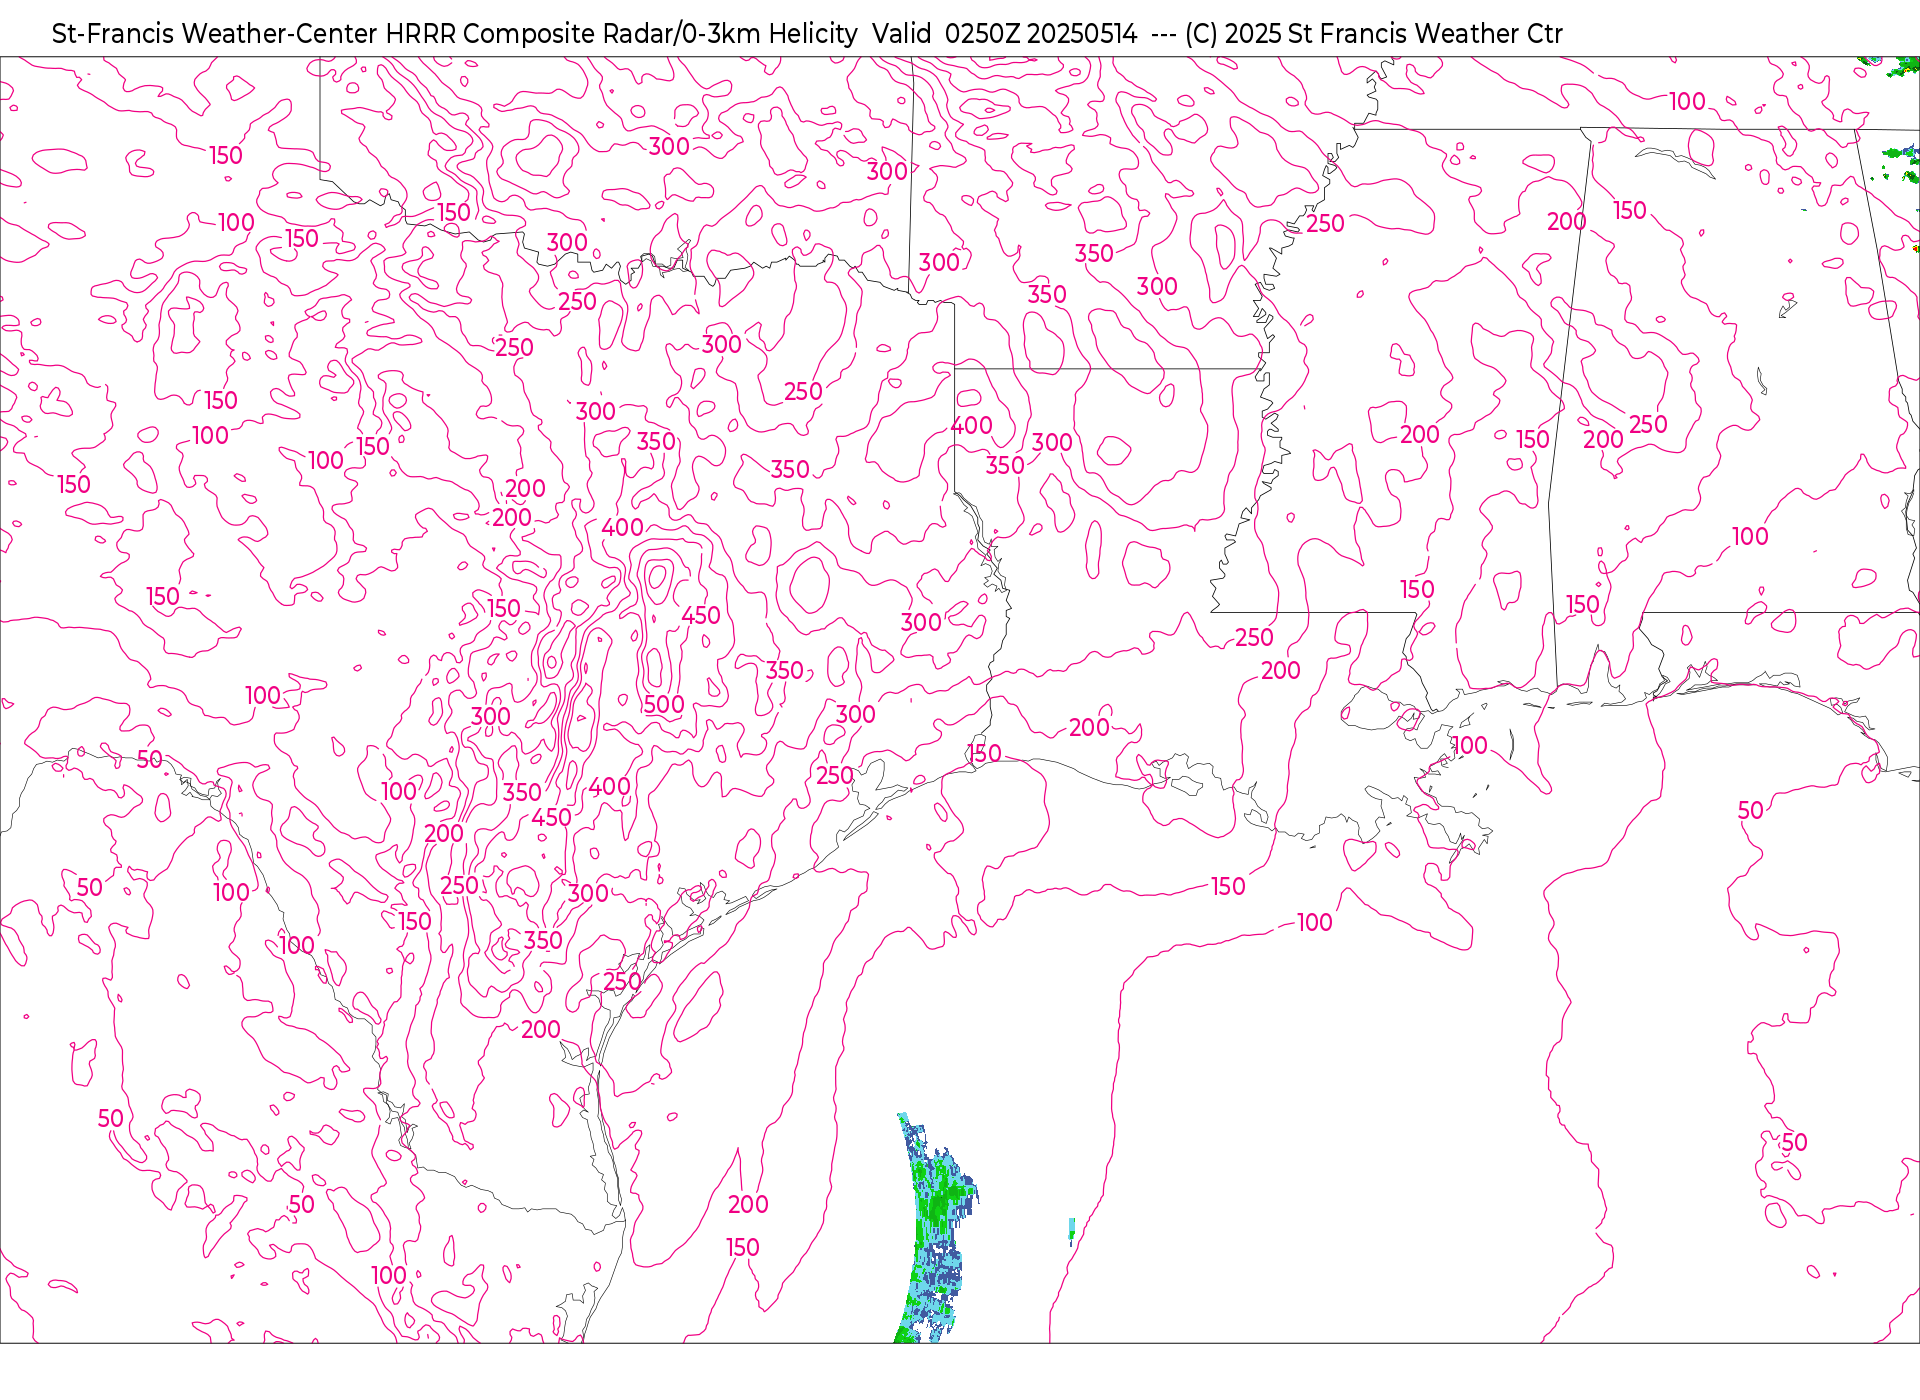Click the "Valid 0250Z 20250514" timestamp text
The width and height of the screenshot is (1920, 1400).
(1004, 34)
